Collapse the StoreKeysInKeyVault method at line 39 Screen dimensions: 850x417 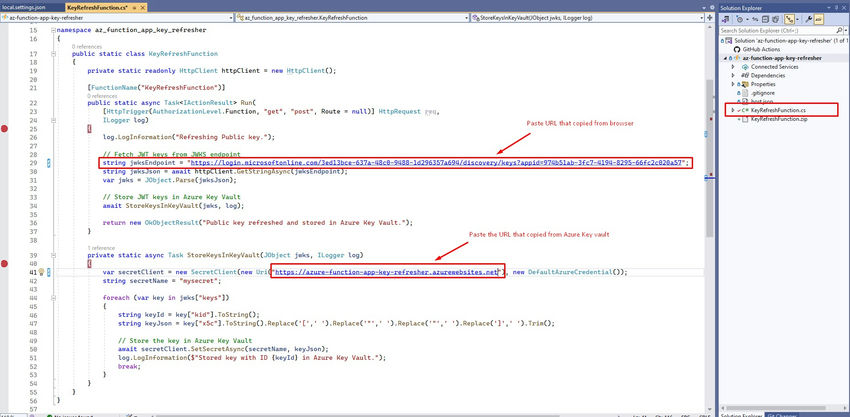coord(53,255)
